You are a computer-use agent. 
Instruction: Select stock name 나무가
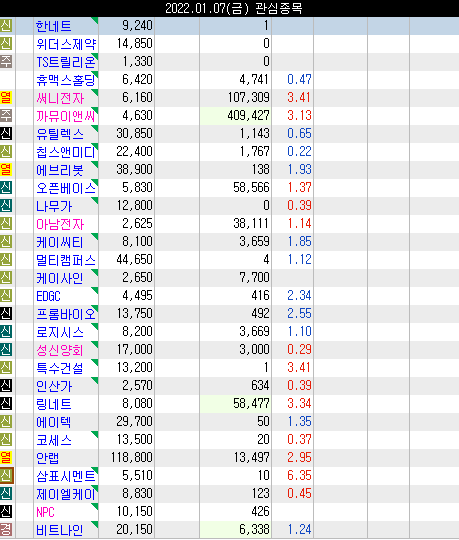click(54, 206)
